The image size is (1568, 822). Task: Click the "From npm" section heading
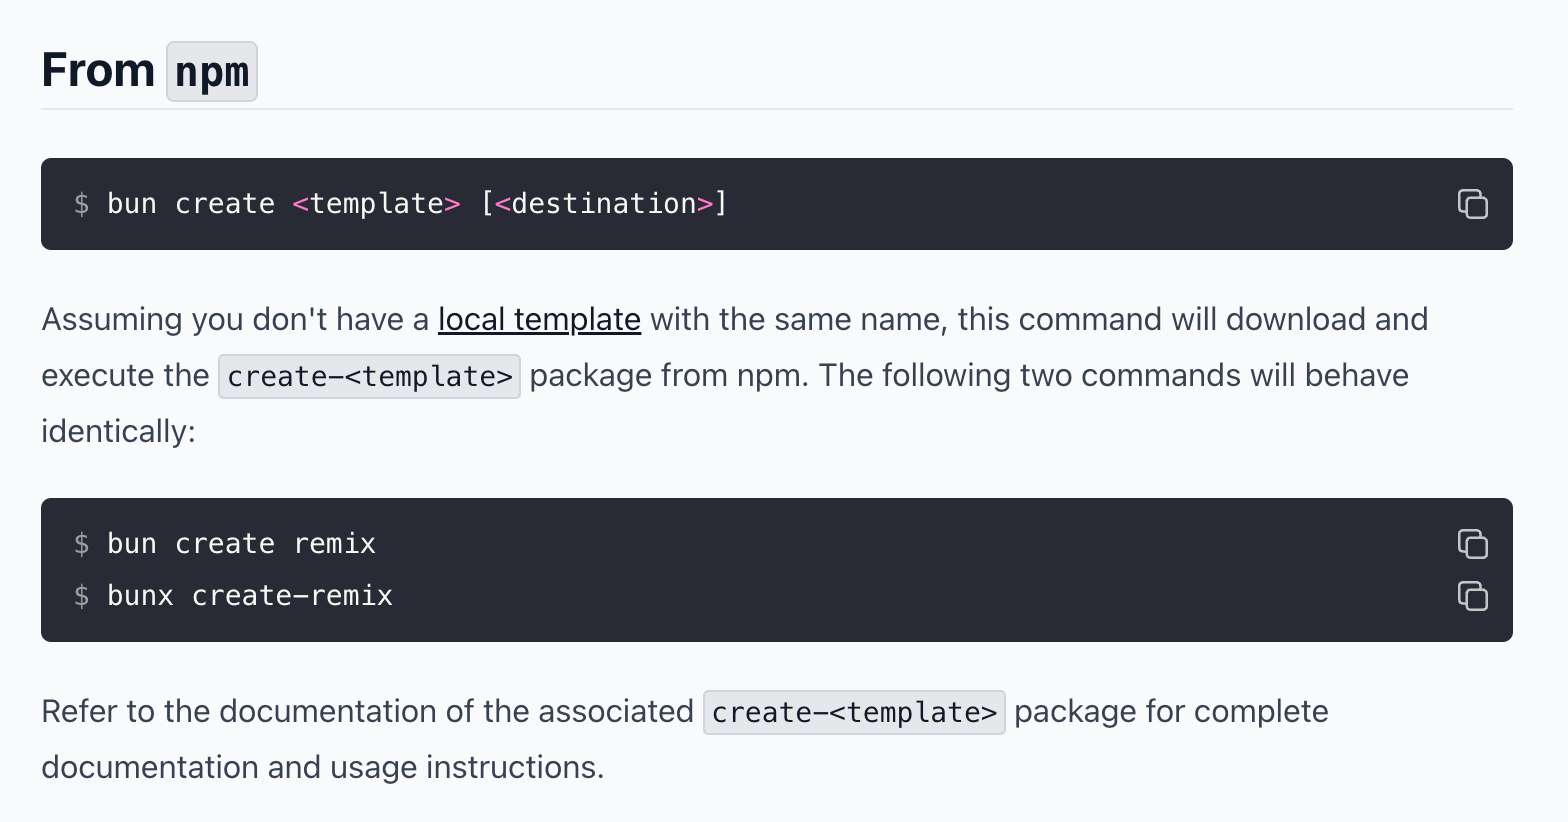coord(98,71)
